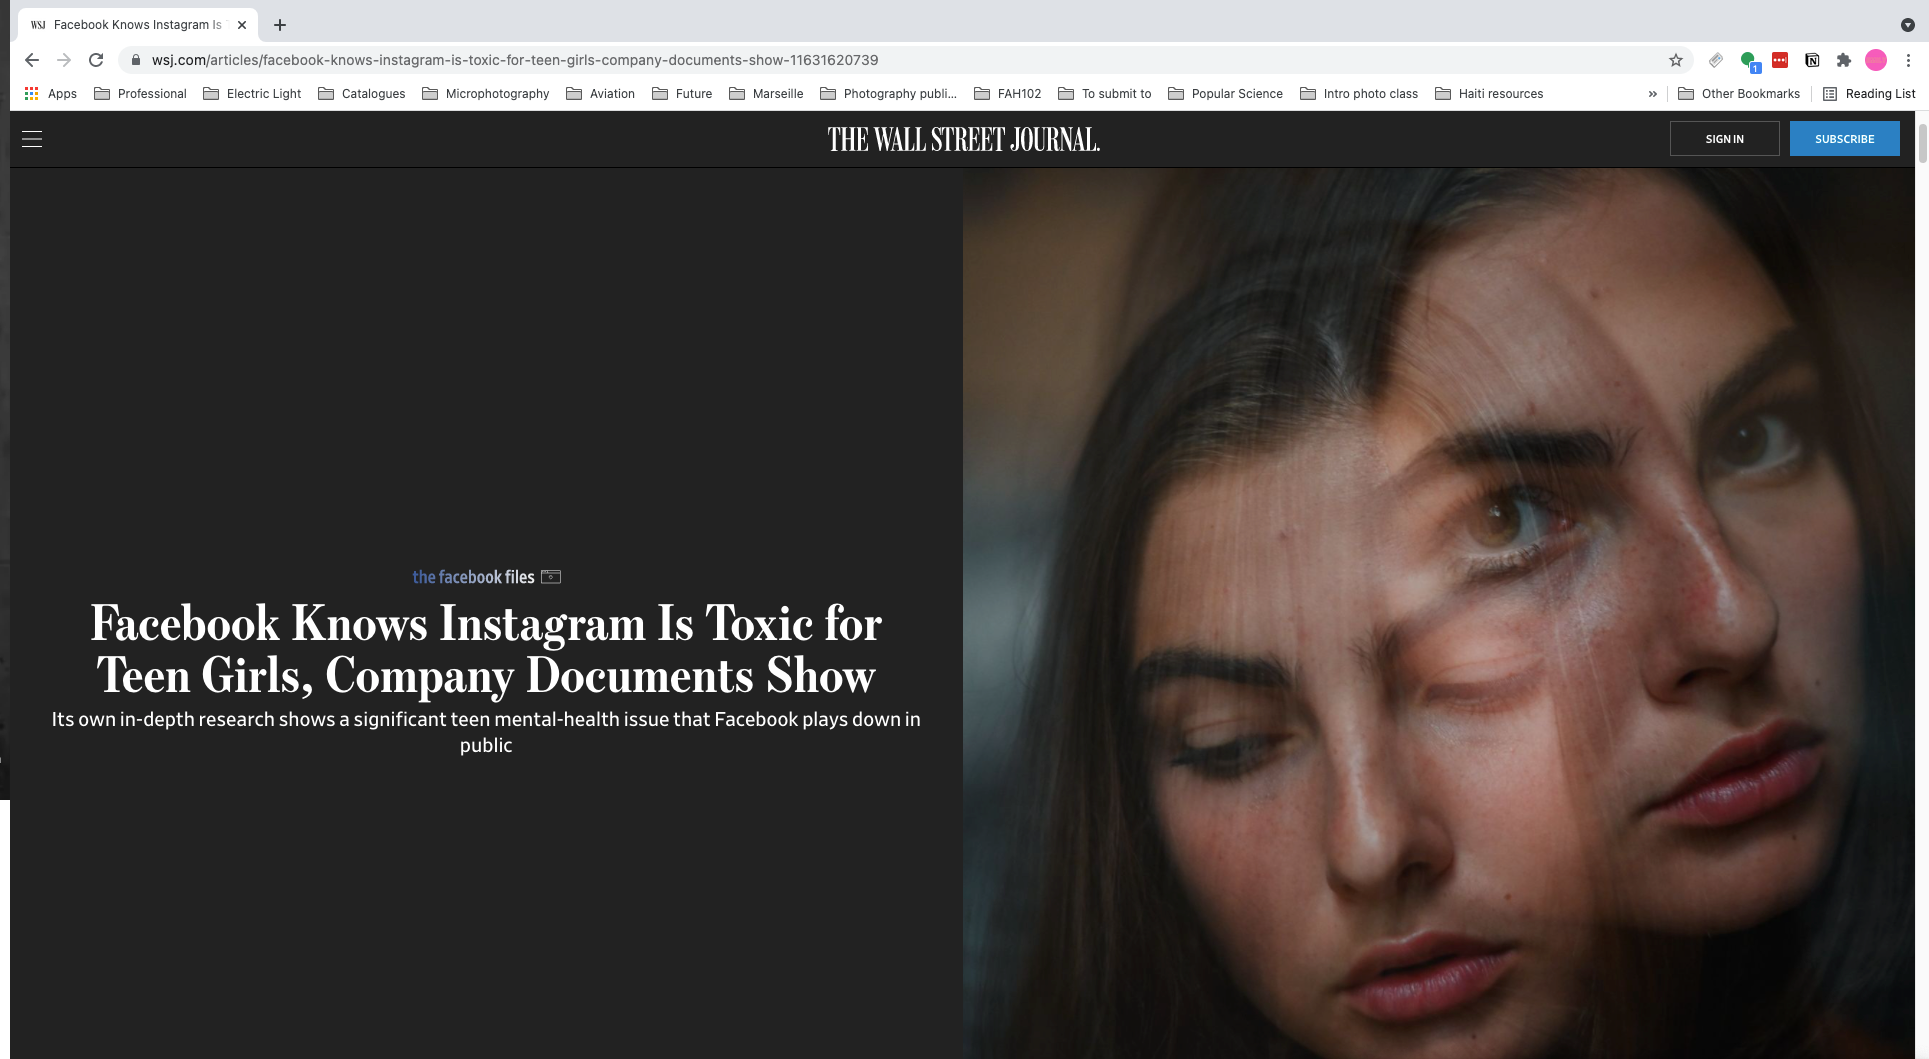1929x1059 pixels.
Task: Open the Microphotography bookmarks folder
Action: 486,93
